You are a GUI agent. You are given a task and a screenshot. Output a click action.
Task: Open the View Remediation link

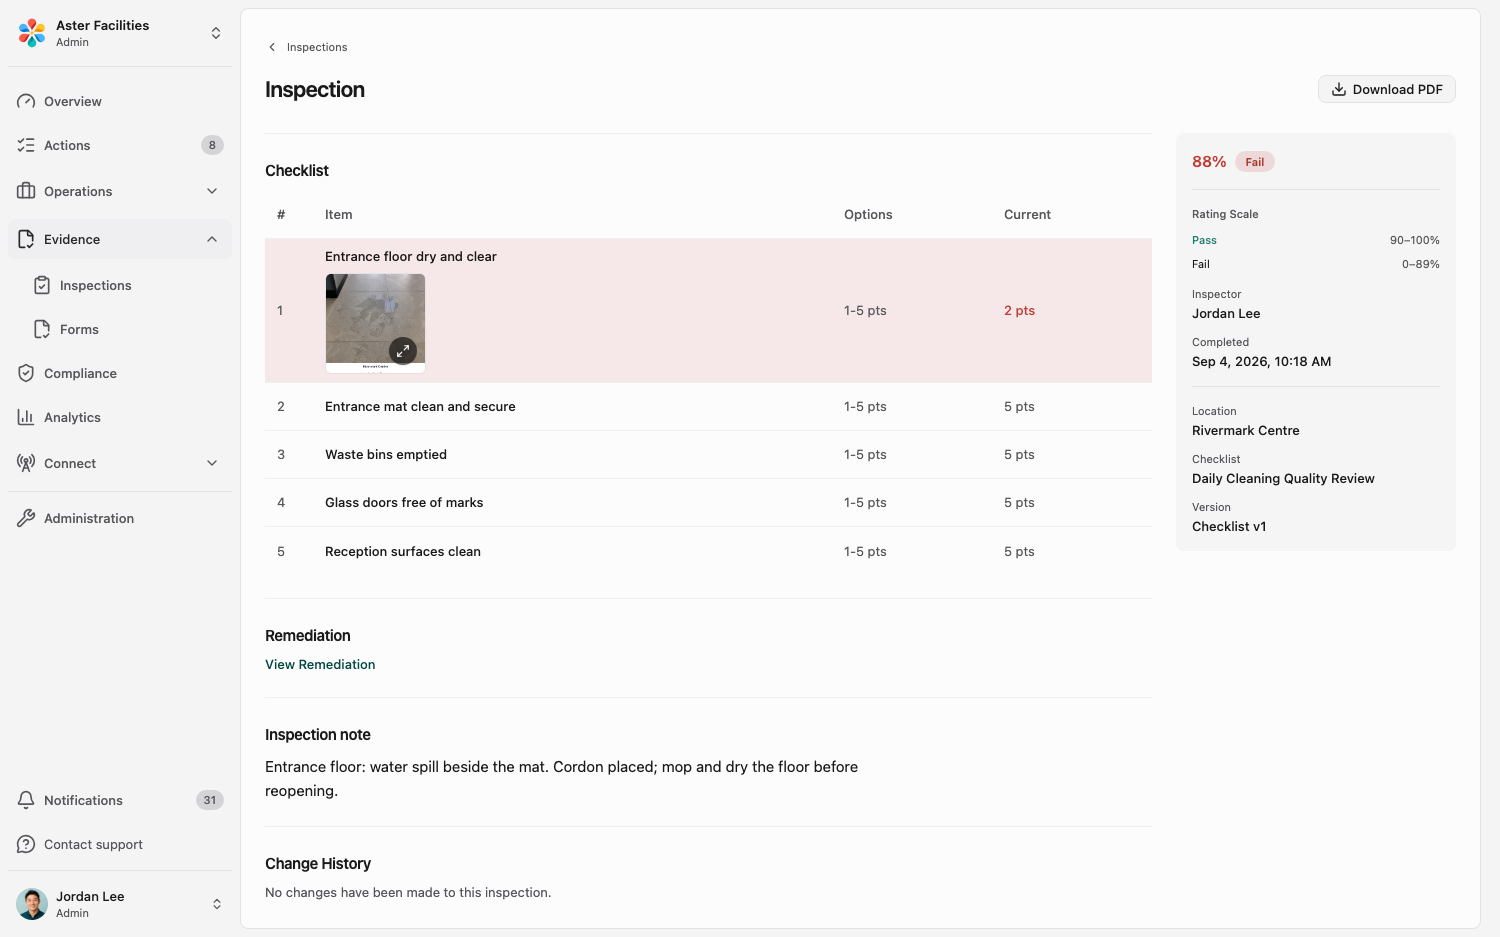coord(320,664)
